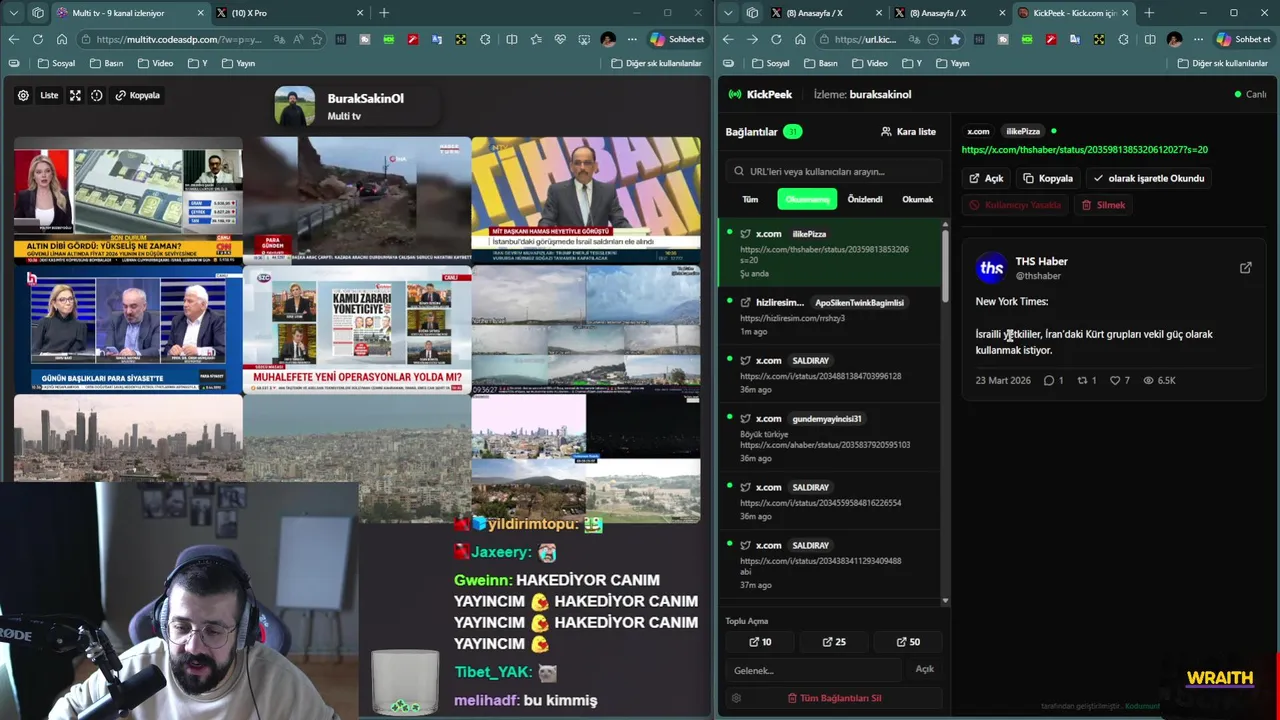Open Sosyal bookmarks folder in left browser

56,63
